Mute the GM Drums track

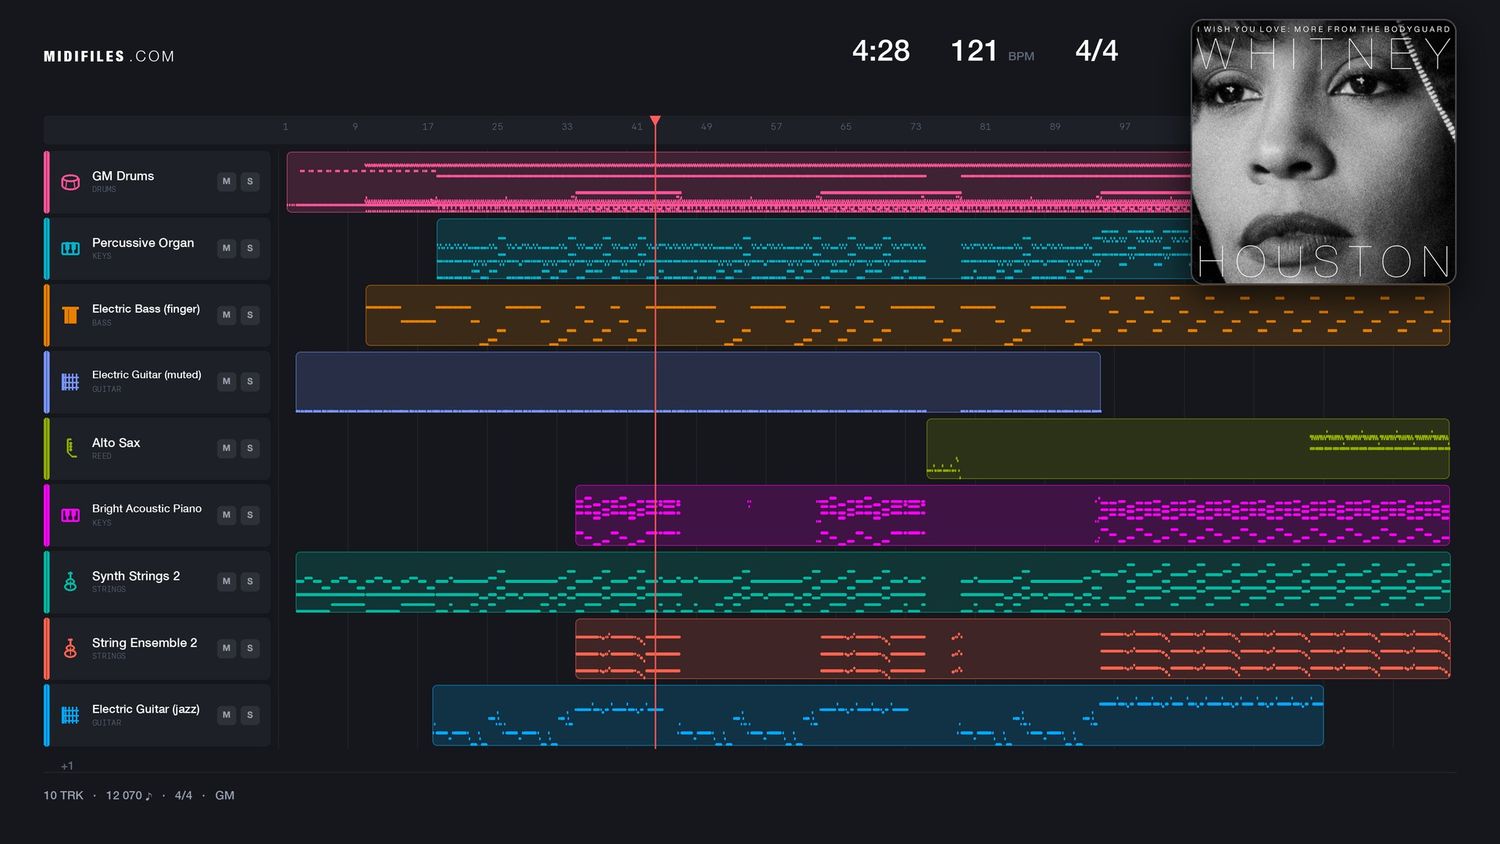[227, 181]
